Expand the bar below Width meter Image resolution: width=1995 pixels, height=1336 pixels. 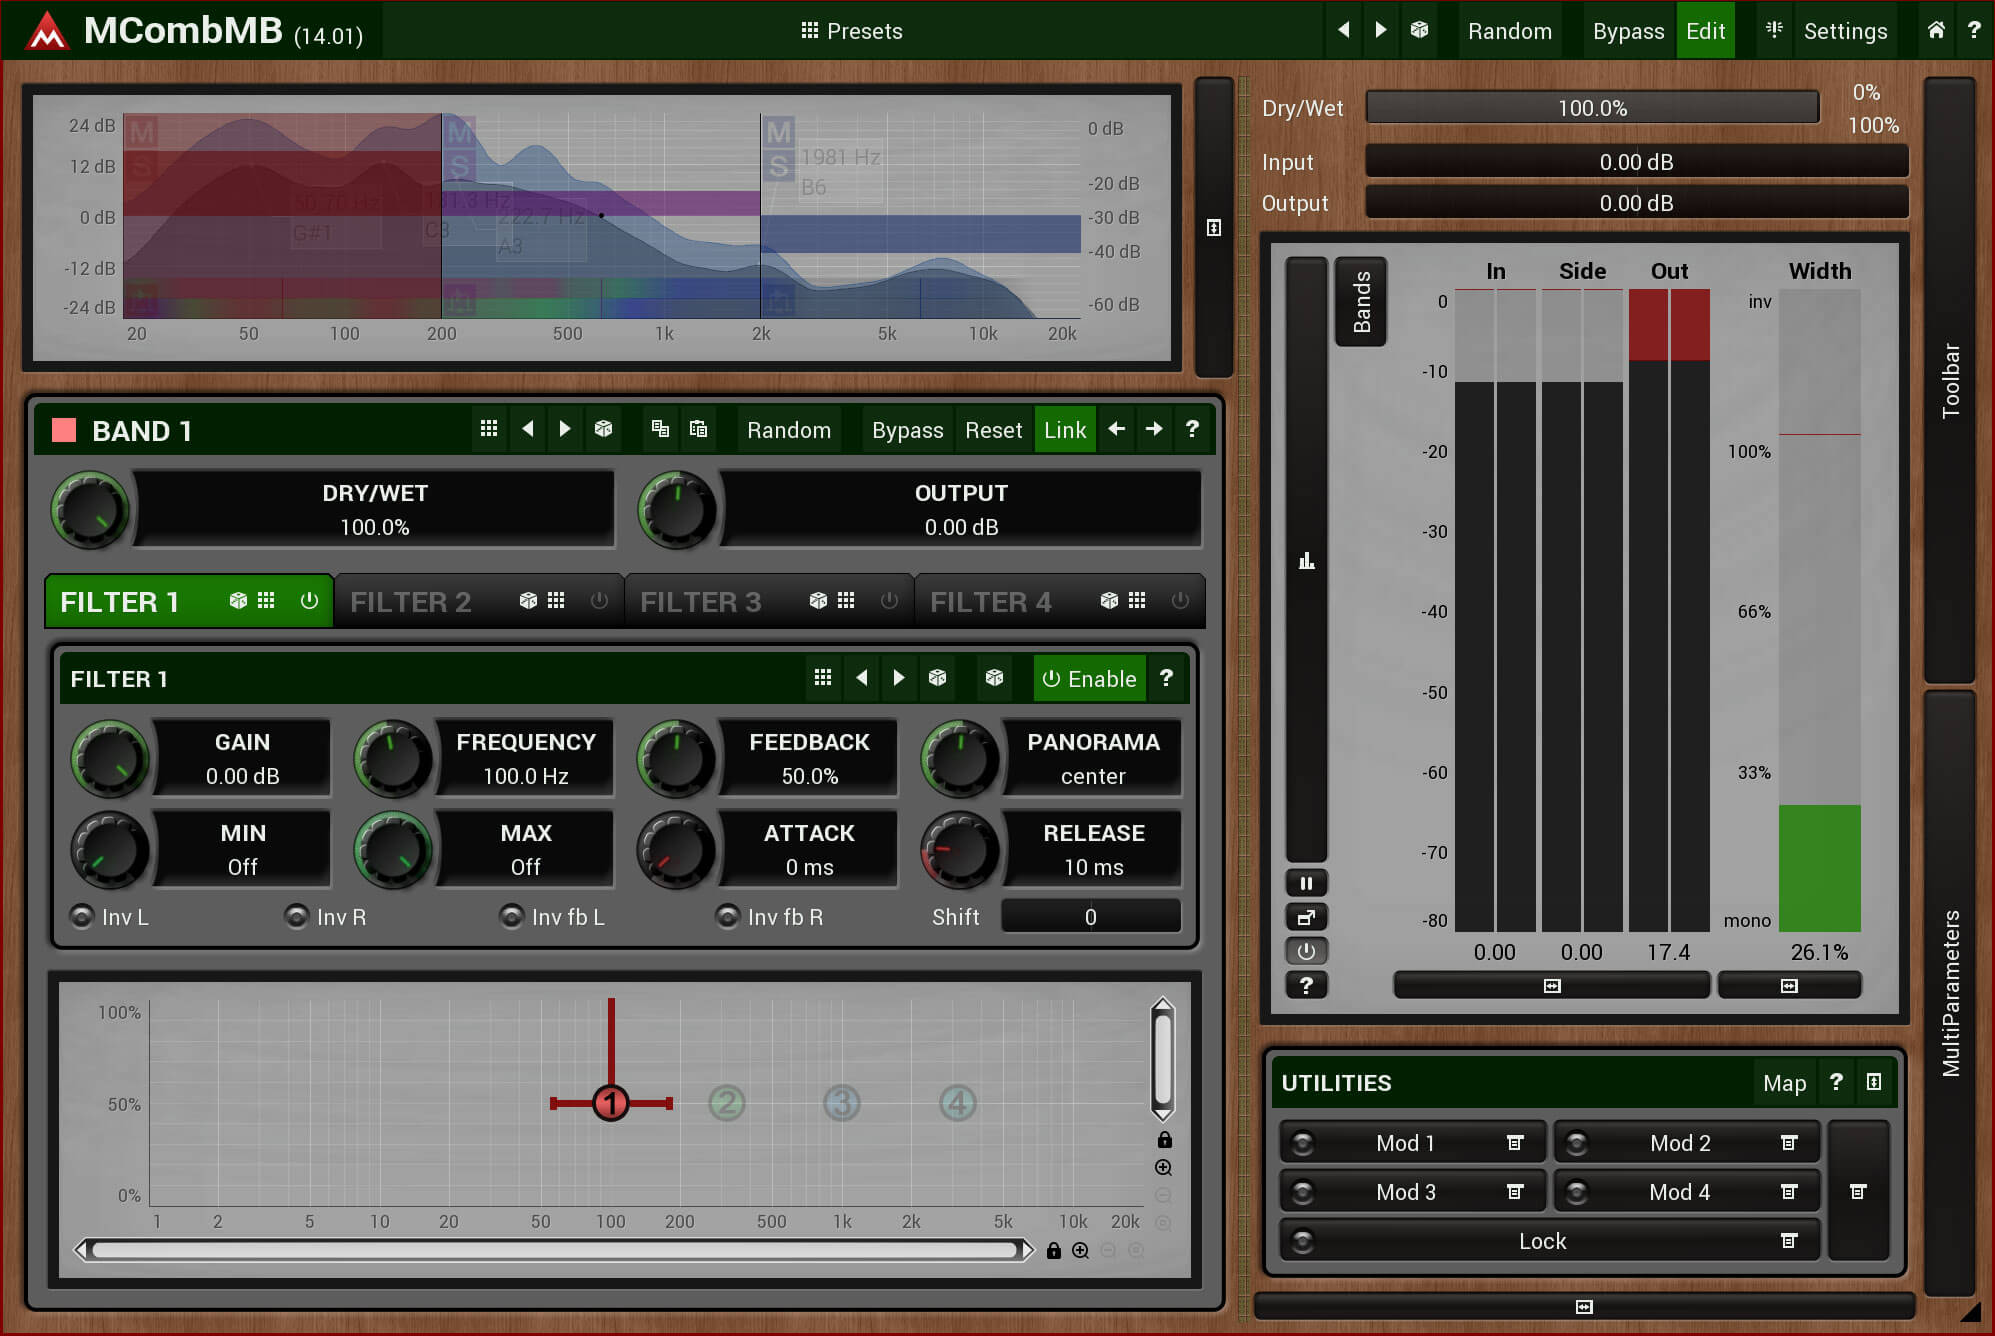[1789, 986]
